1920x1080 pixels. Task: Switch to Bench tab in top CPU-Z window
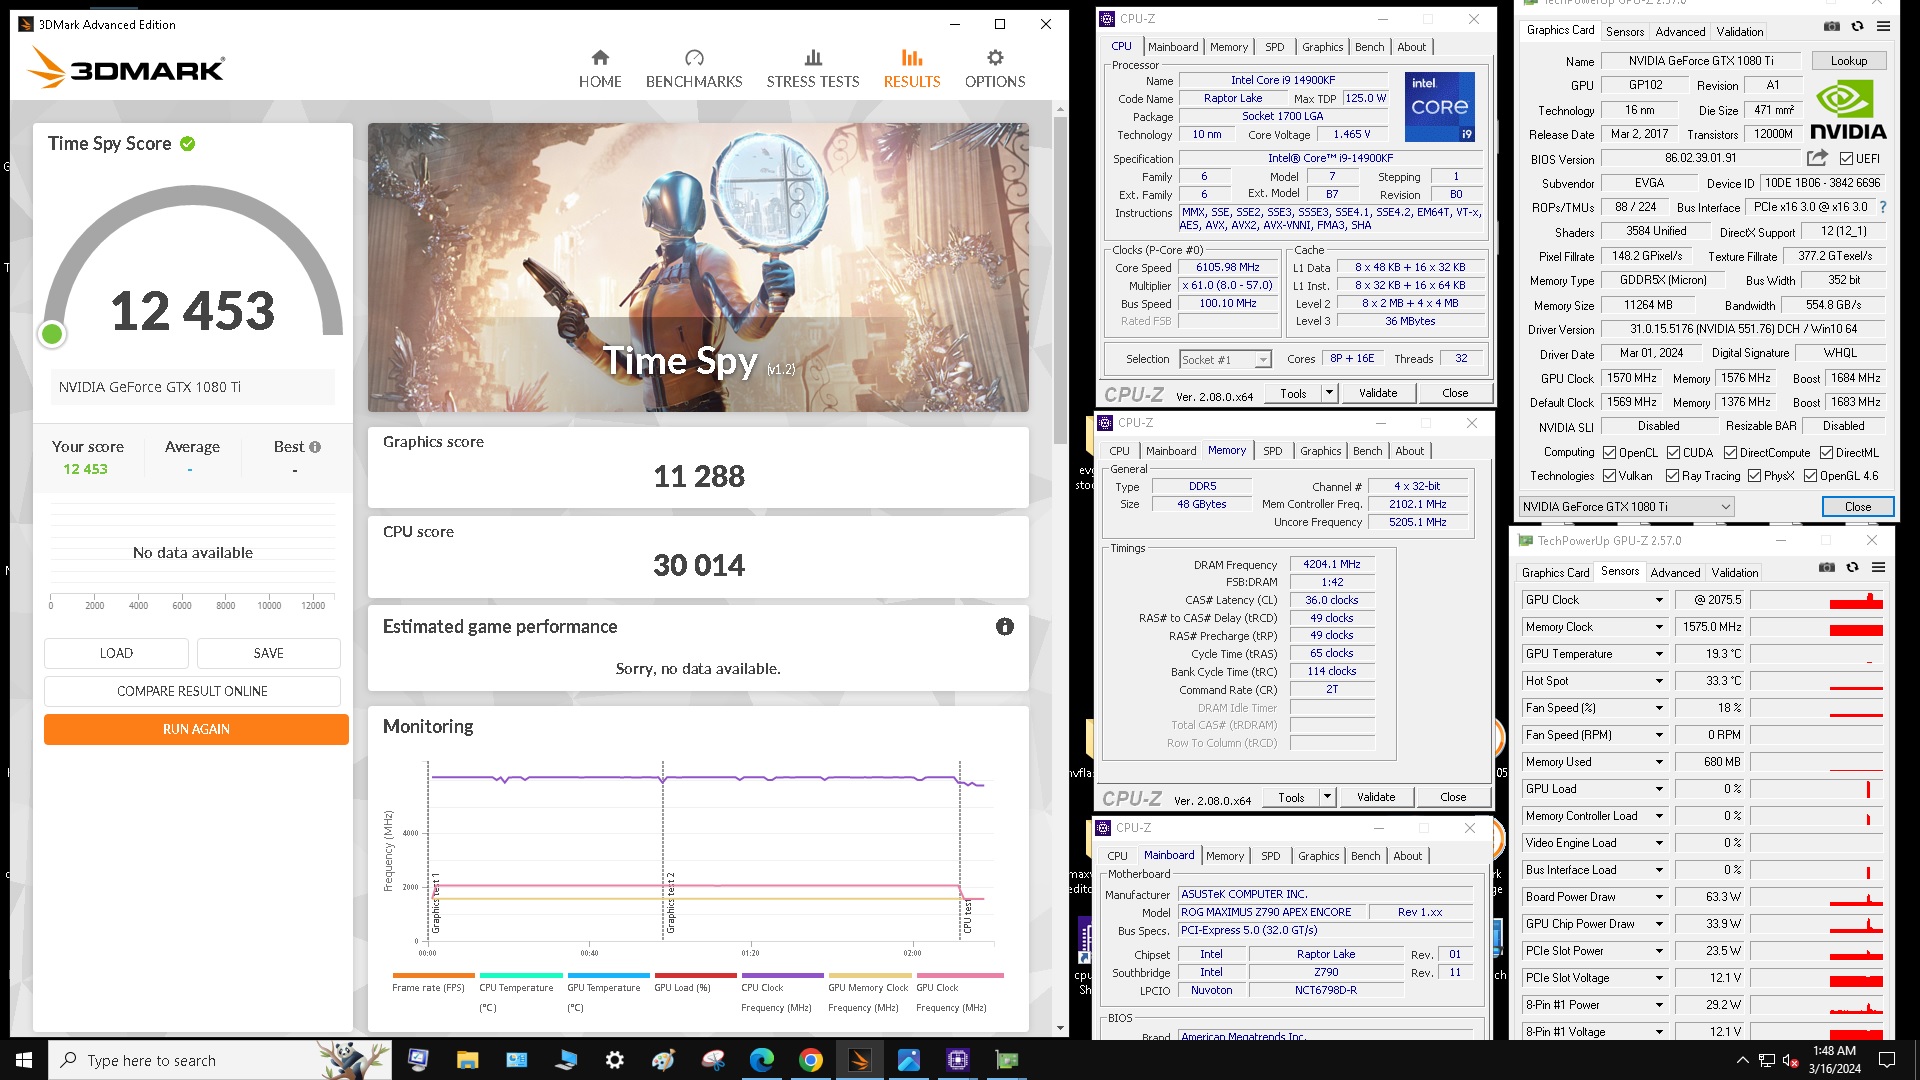1369,47
